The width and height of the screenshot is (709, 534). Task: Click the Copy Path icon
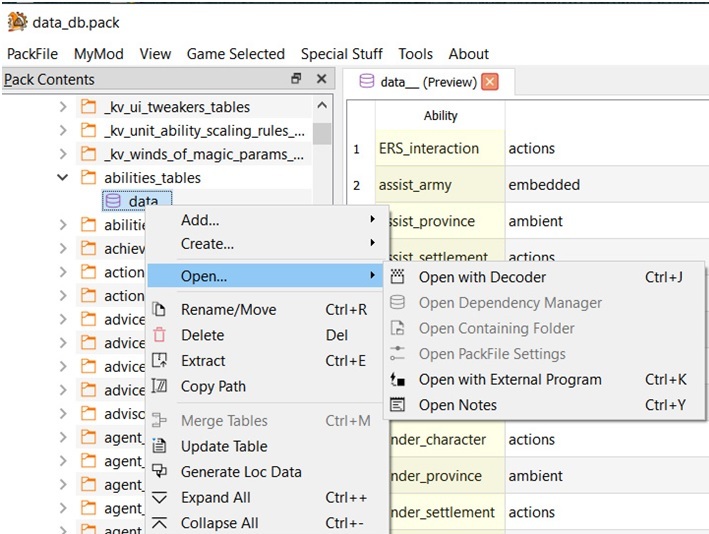click(x=159, y=386)
